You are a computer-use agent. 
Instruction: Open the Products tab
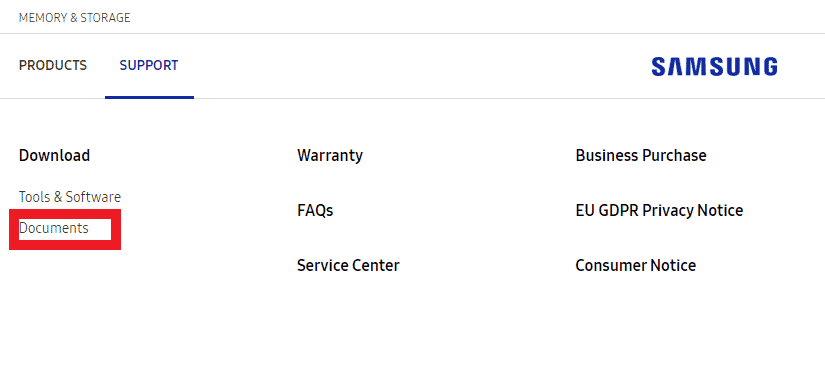tap(53, 66)
